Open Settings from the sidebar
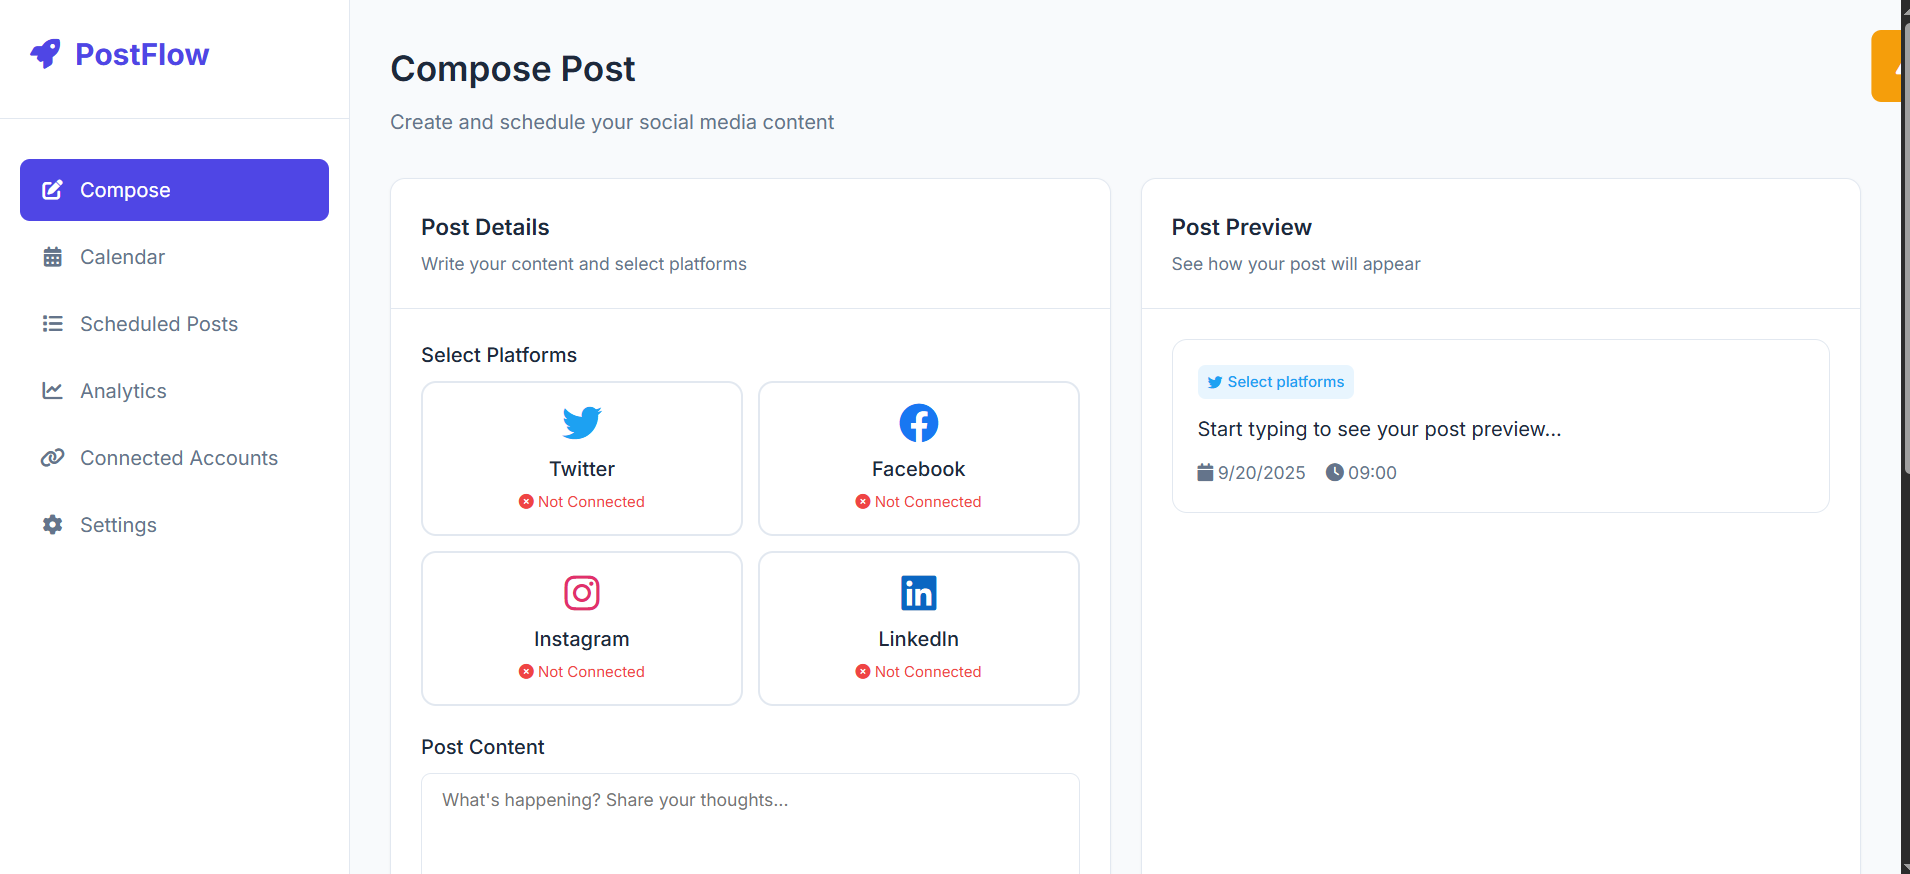This screenshot has width=1910, height=874. [x=174, y=525]
